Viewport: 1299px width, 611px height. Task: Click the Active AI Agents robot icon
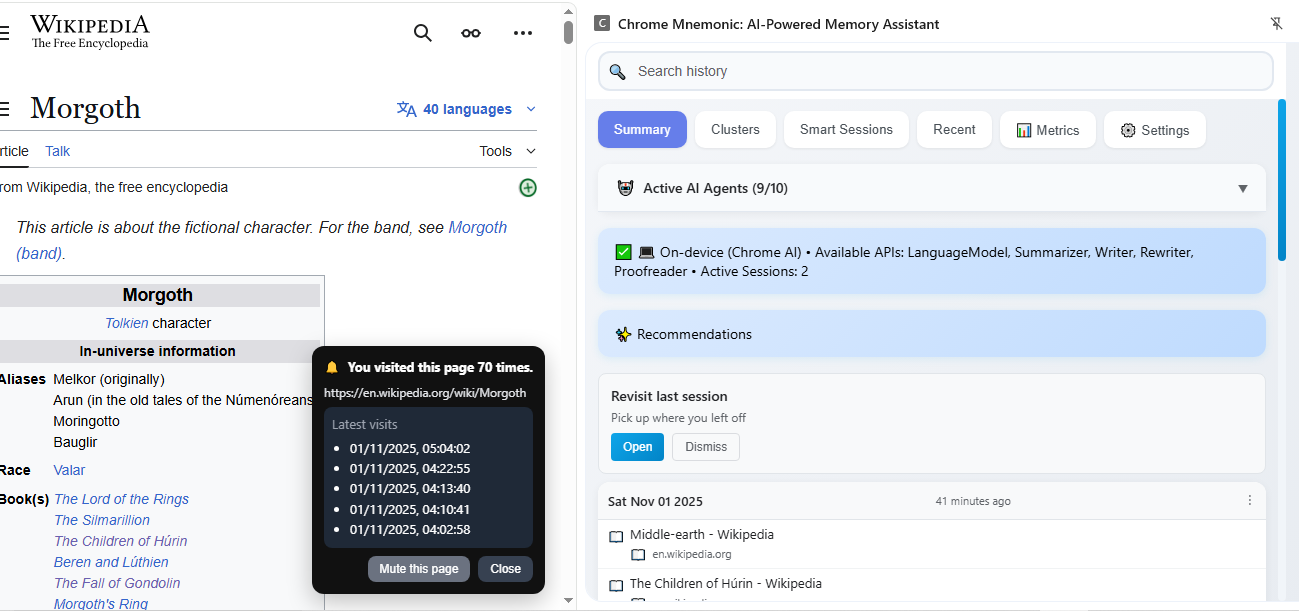click(626, 188)
